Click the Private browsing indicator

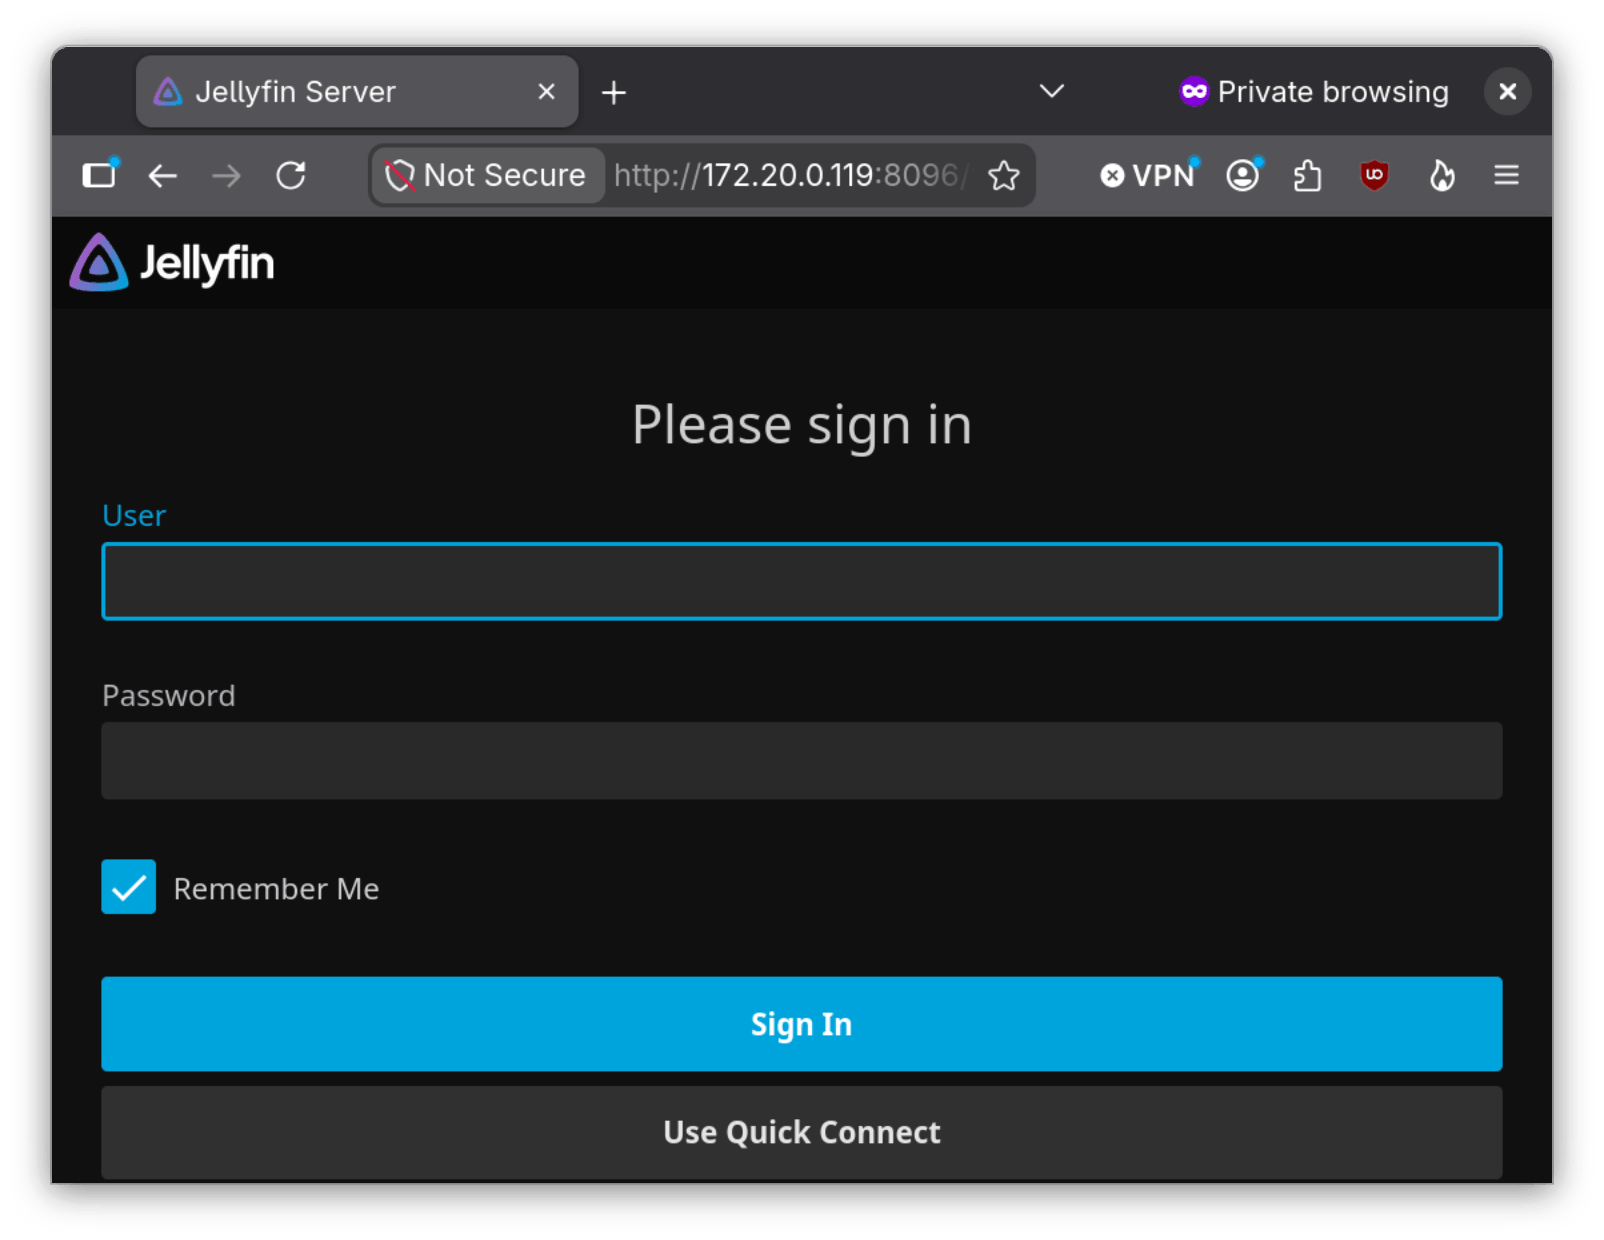[x=1314, y=92]
